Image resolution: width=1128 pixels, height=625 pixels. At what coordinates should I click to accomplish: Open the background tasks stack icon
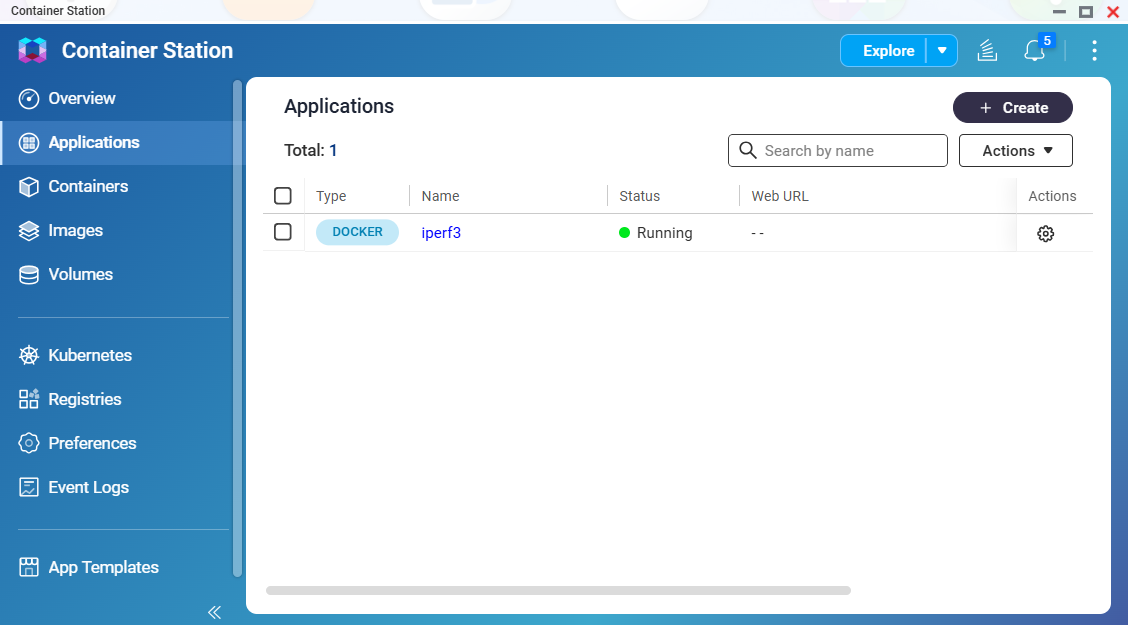coord(987,50)
